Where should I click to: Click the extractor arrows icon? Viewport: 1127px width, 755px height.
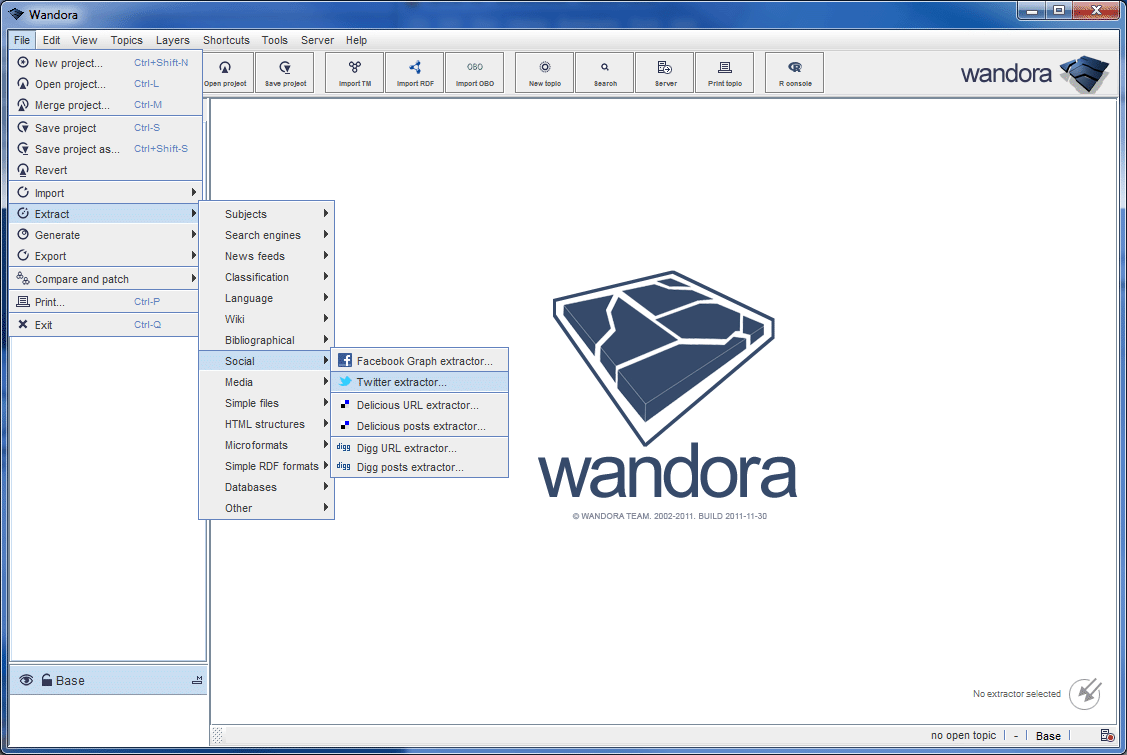click(1085, 693)
